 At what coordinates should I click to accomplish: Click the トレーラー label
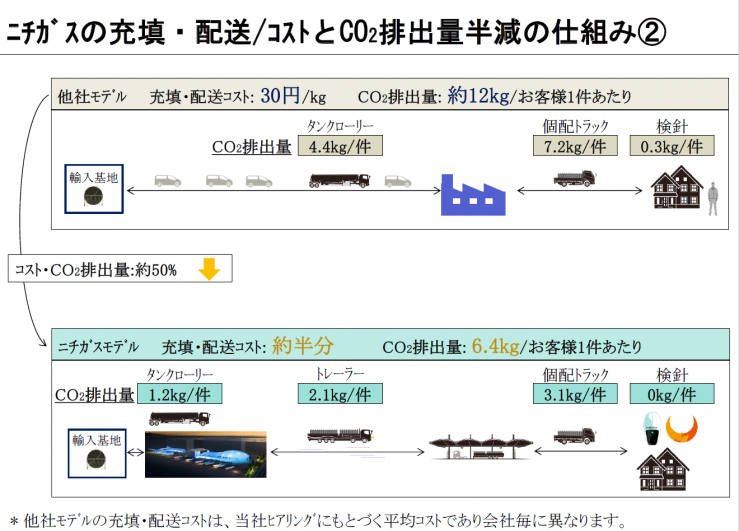pyautogui.click(x=340, y=375)
